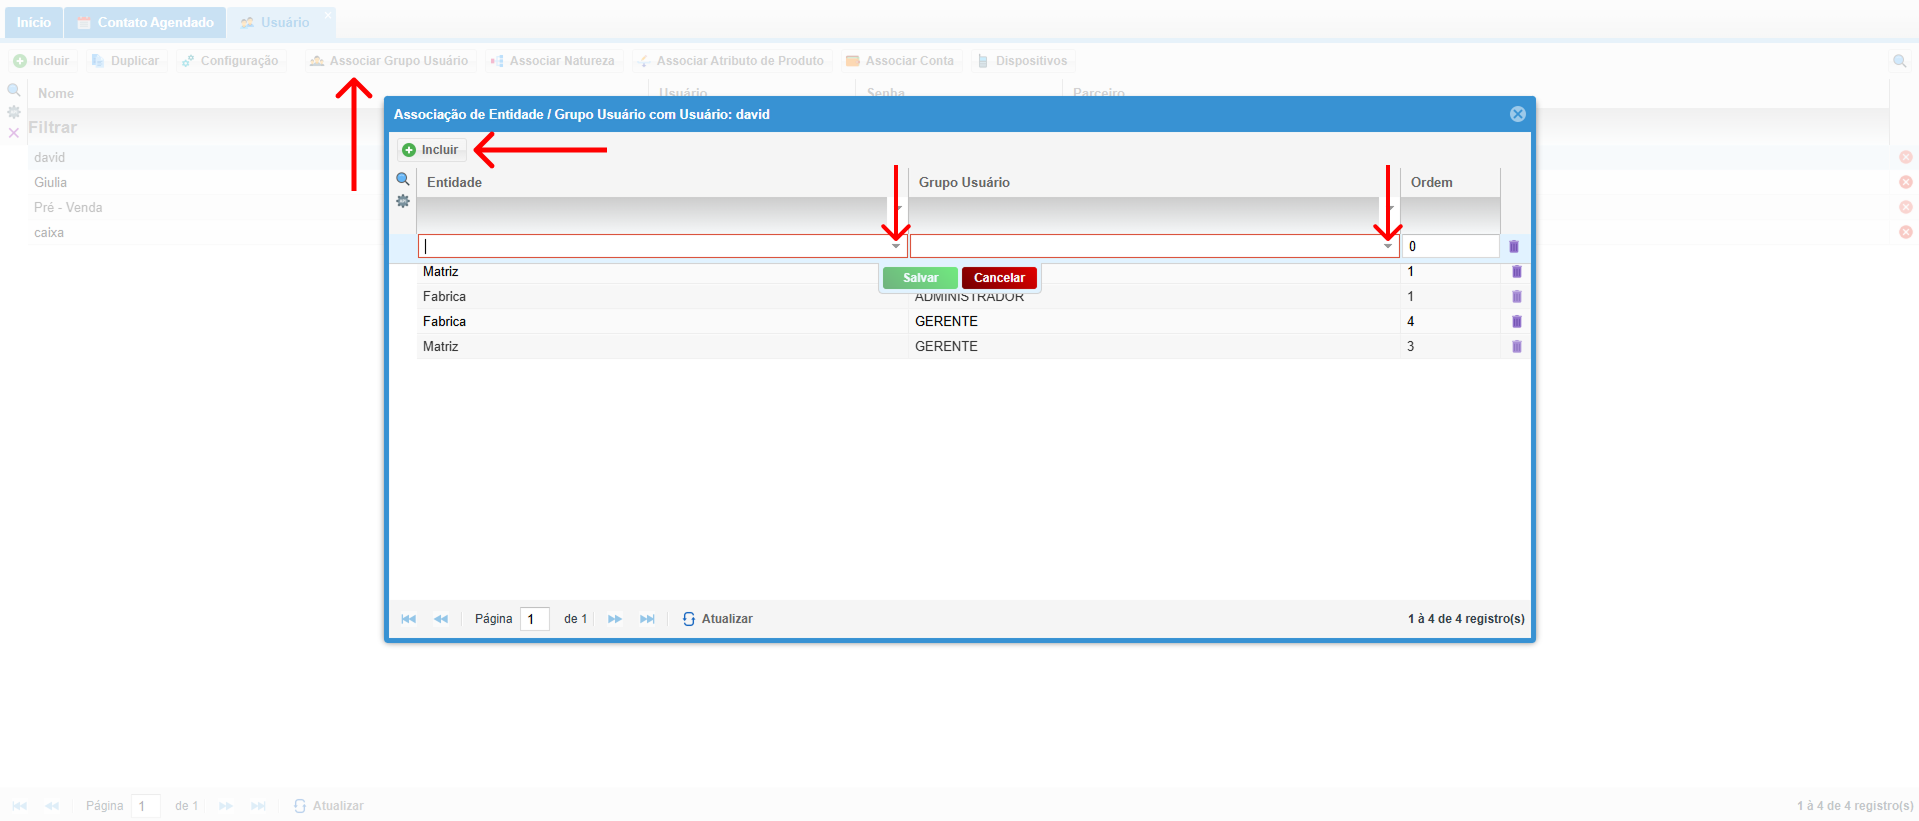Delete the Fabrica GERENTE row via trash icon
This screenshot has width=1919, height=821.
point(1516,322)
